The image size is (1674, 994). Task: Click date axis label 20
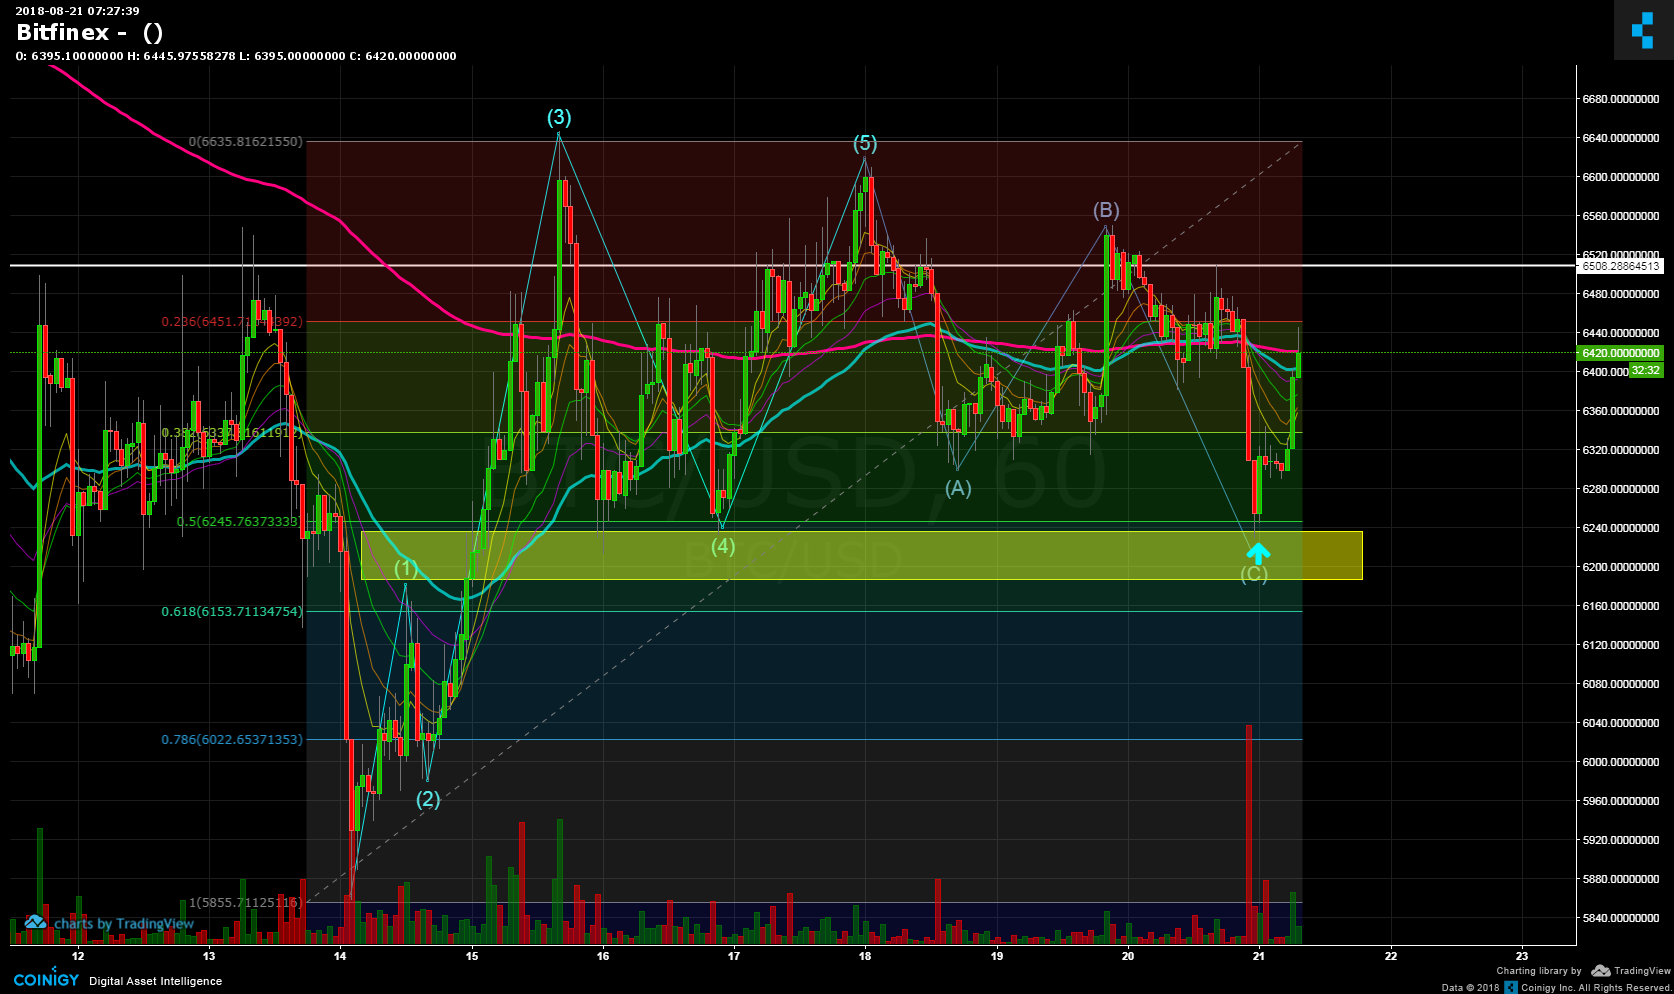coord(1128,956)
